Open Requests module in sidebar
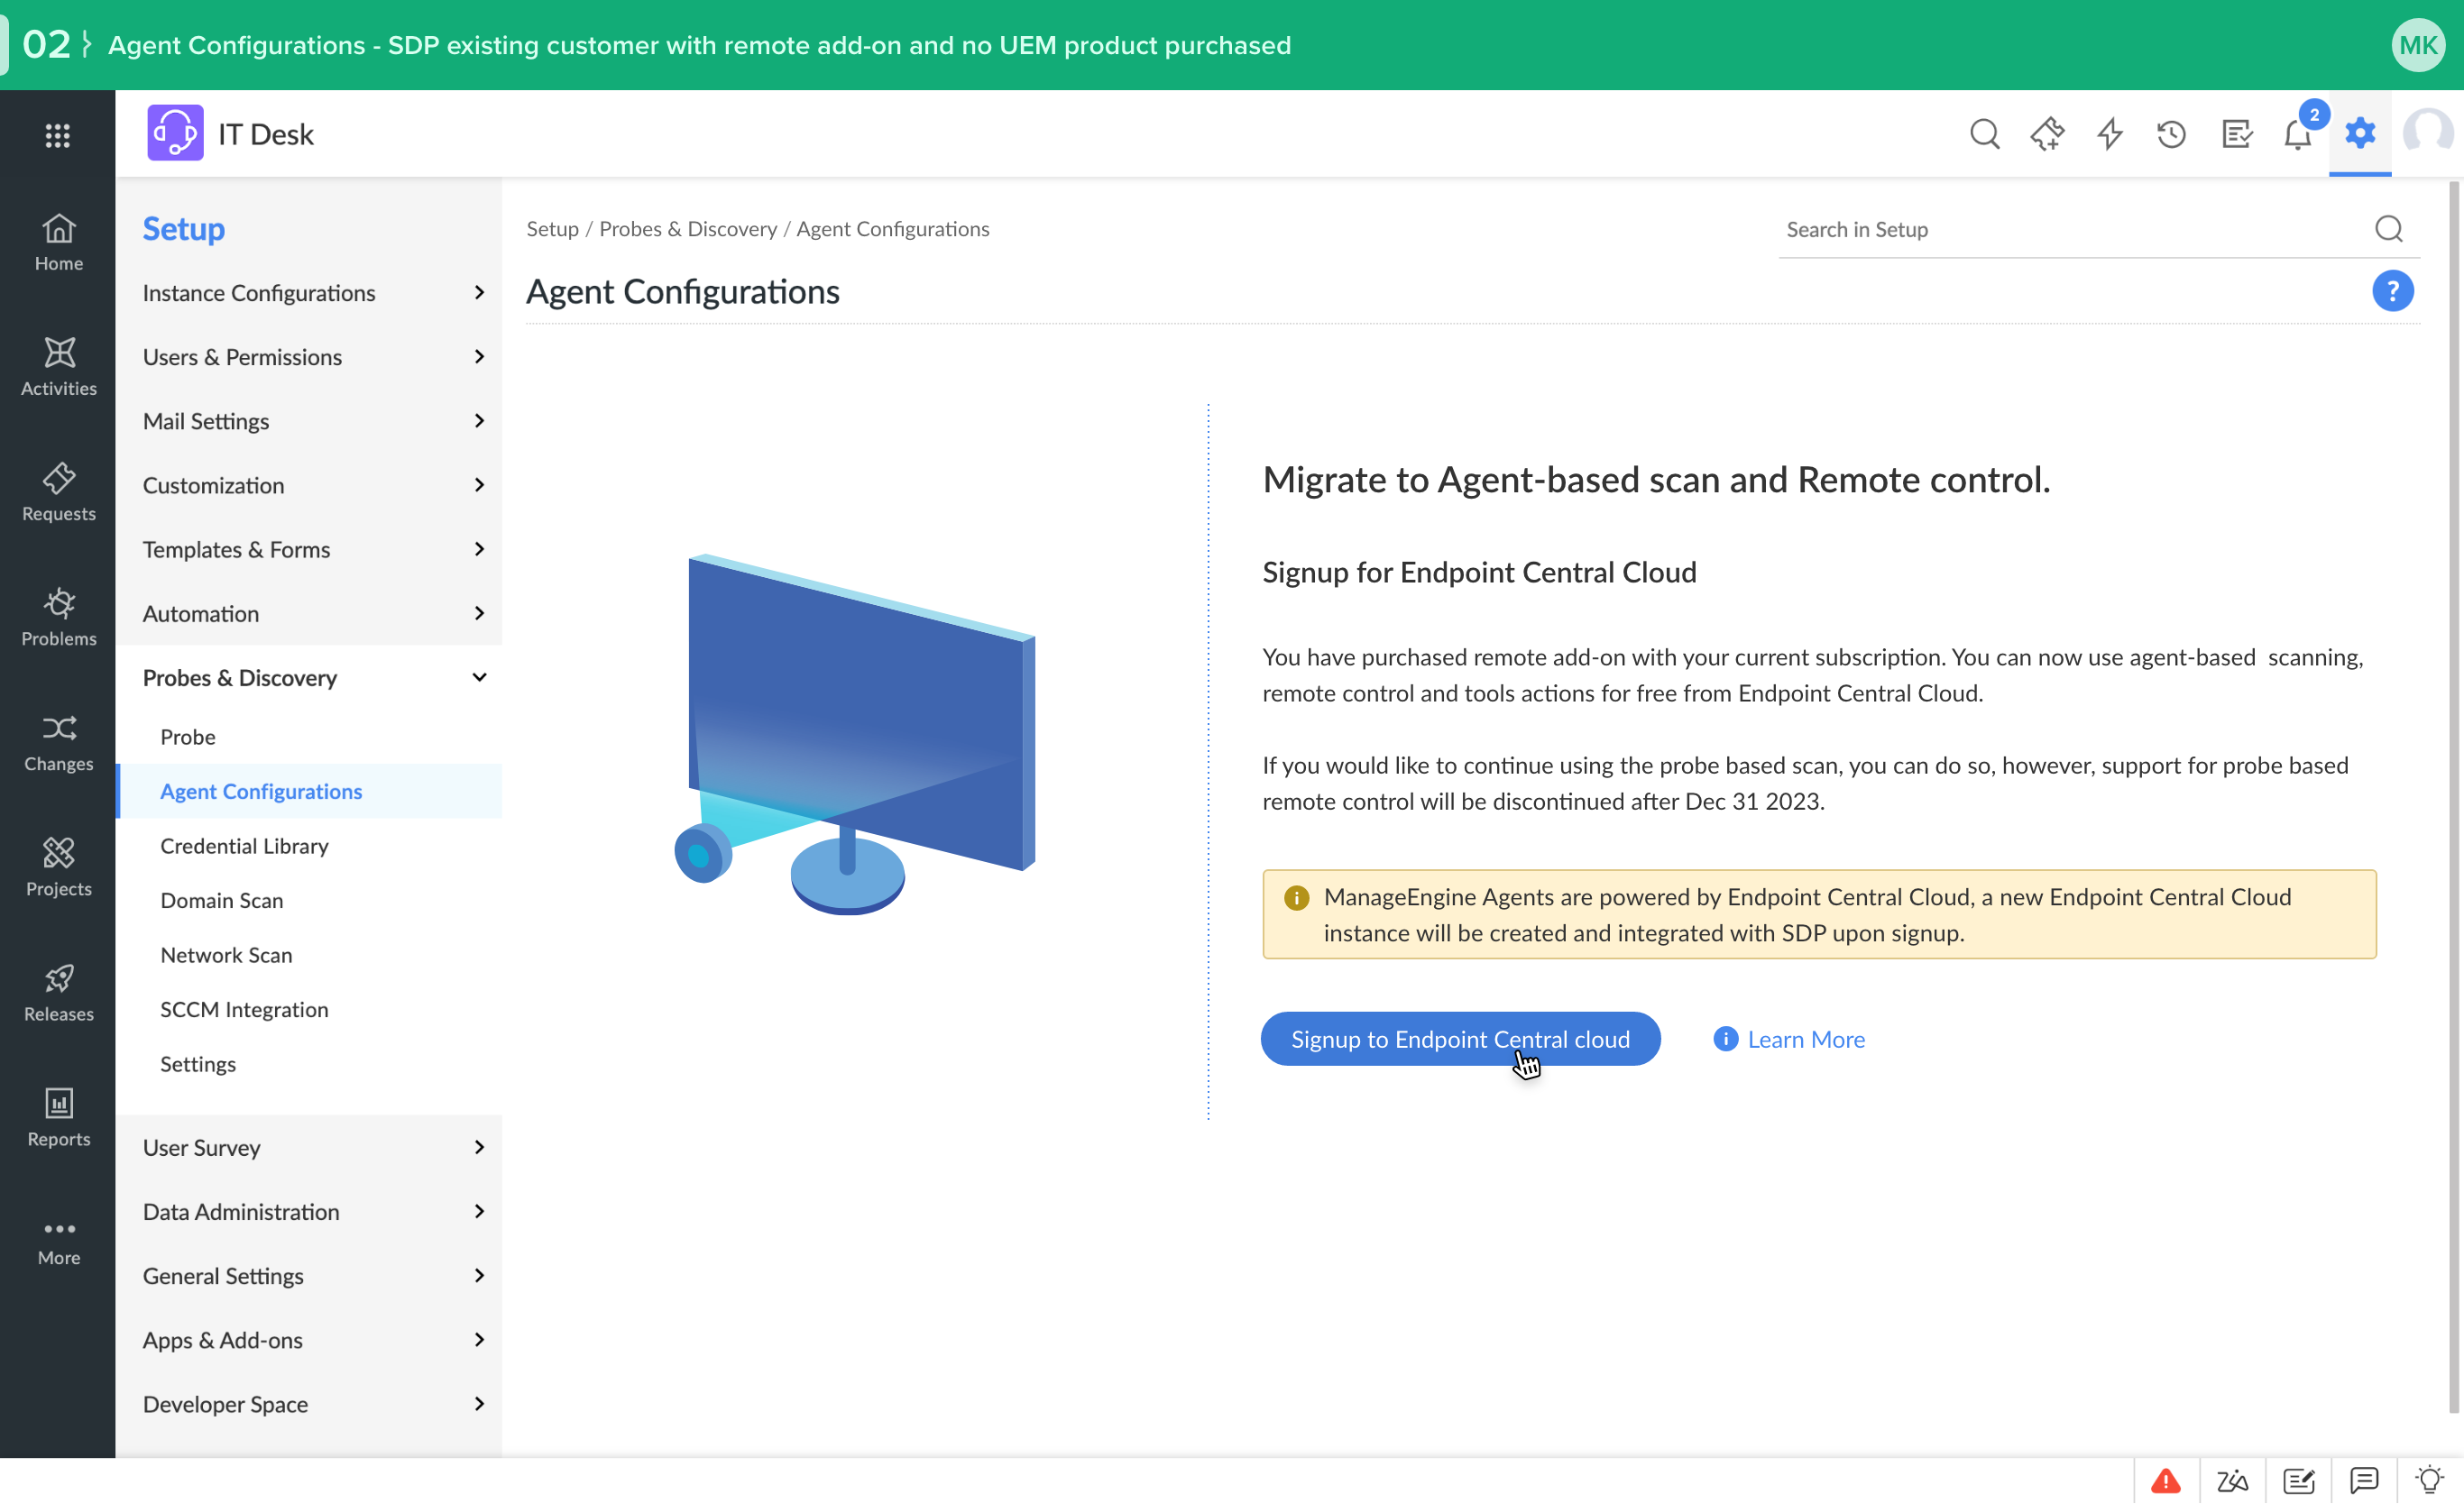2464x1504 pixels. (x=58, y=493)
